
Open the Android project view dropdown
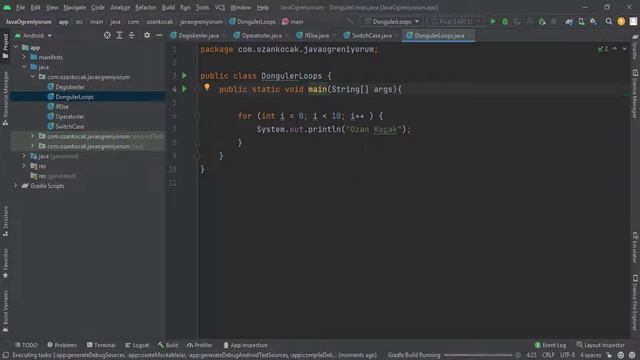(33, 36)
